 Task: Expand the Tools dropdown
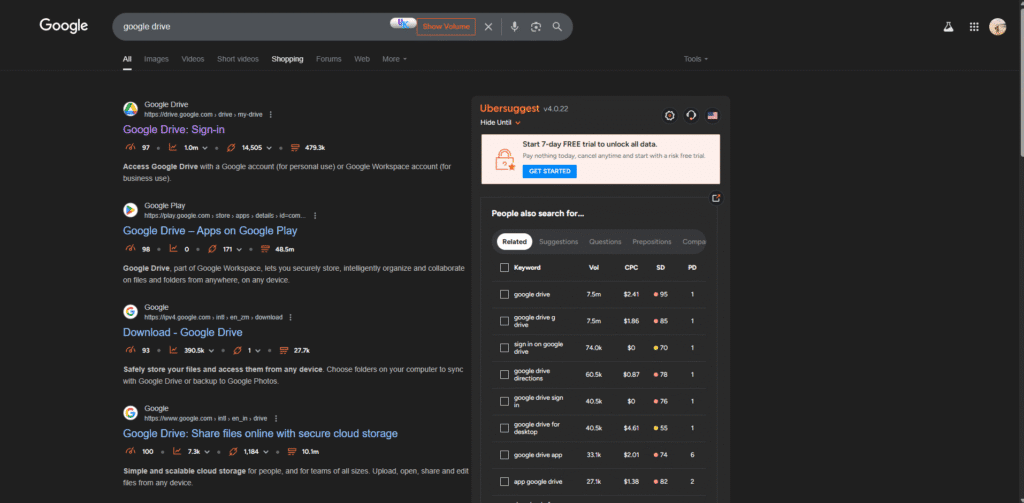tap(695, 59)
